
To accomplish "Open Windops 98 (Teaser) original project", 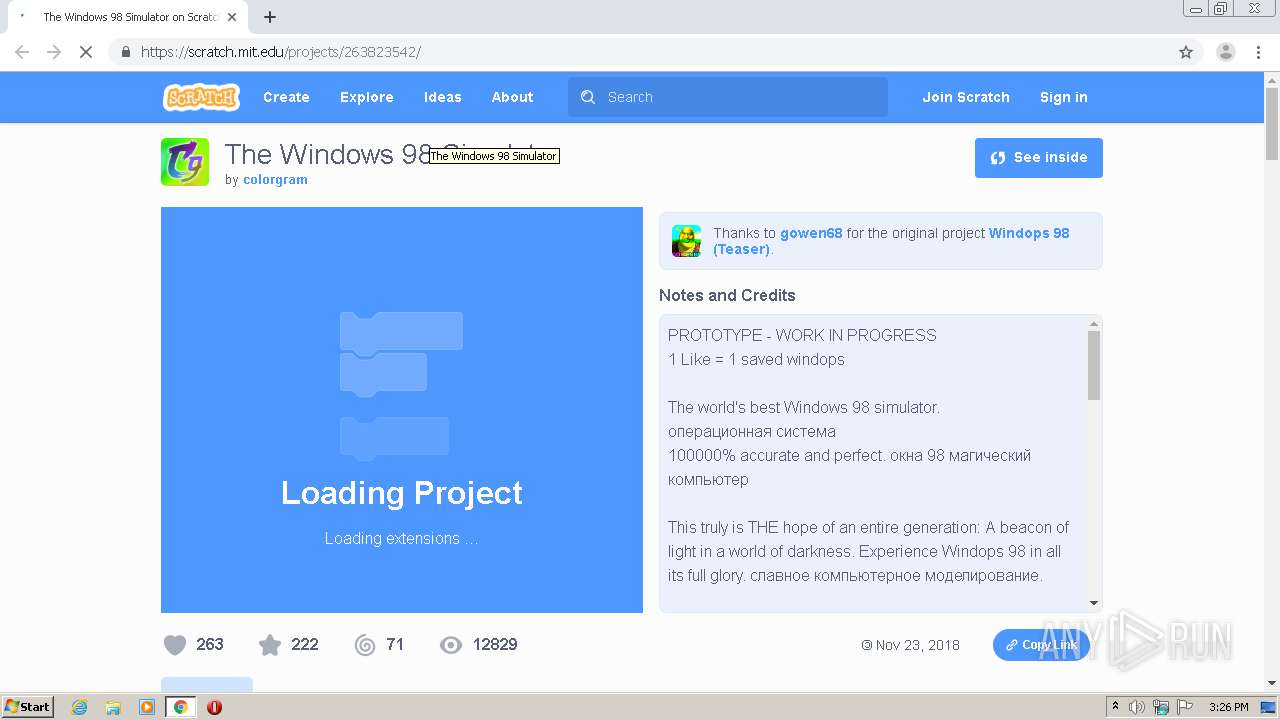I will click(1028, 233).
